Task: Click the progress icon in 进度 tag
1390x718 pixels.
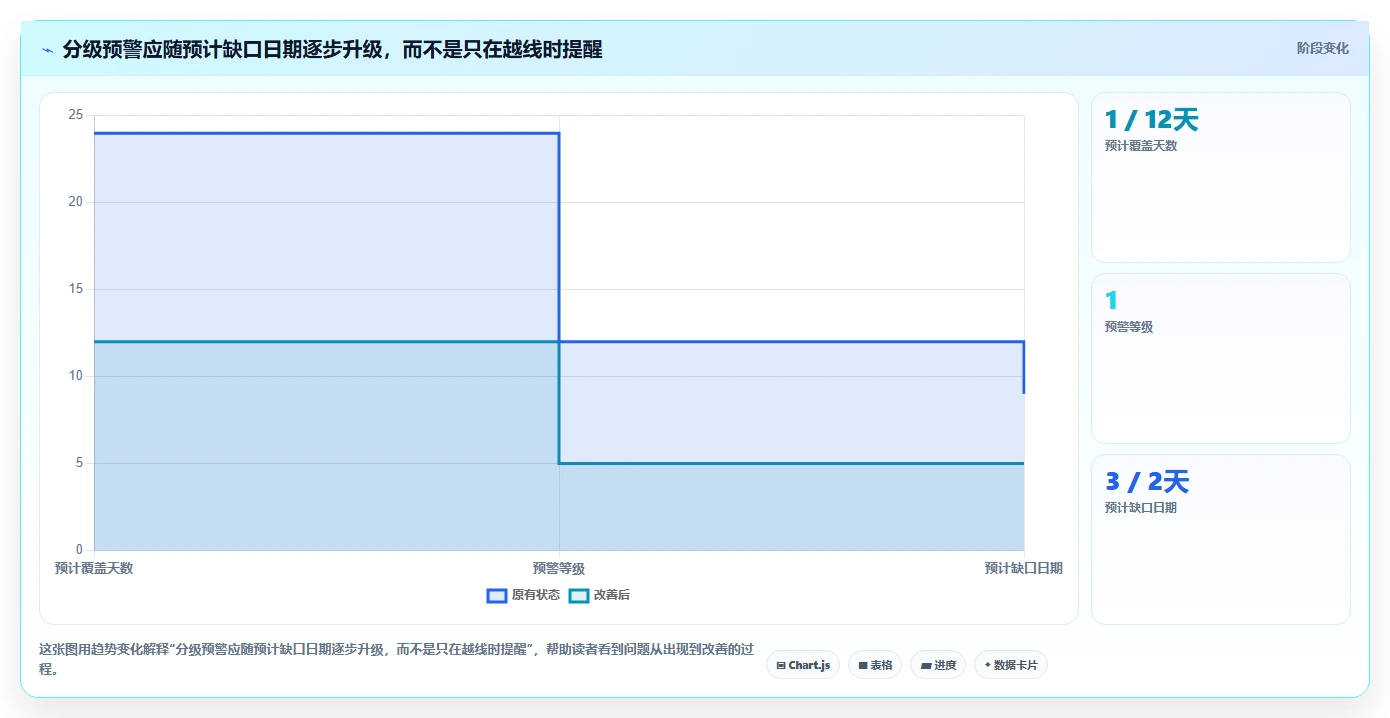Action: click(x=926, y=666)
